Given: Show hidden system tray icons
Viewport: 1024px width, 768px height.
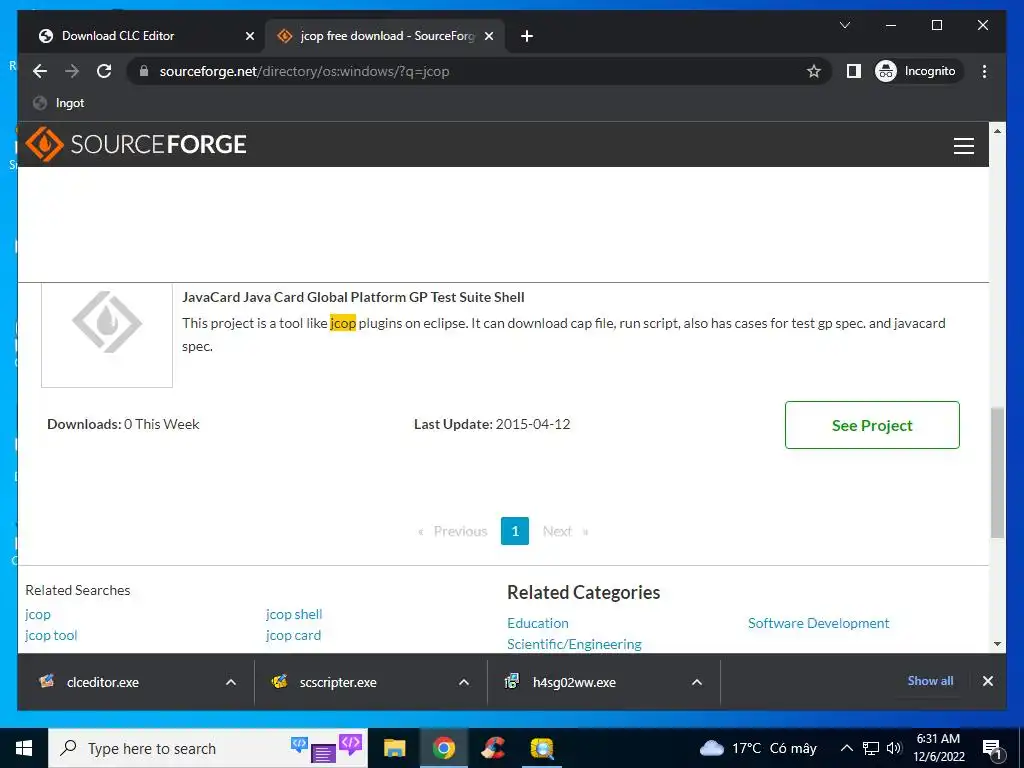Looking at the screenshot, I should (846, 748).
